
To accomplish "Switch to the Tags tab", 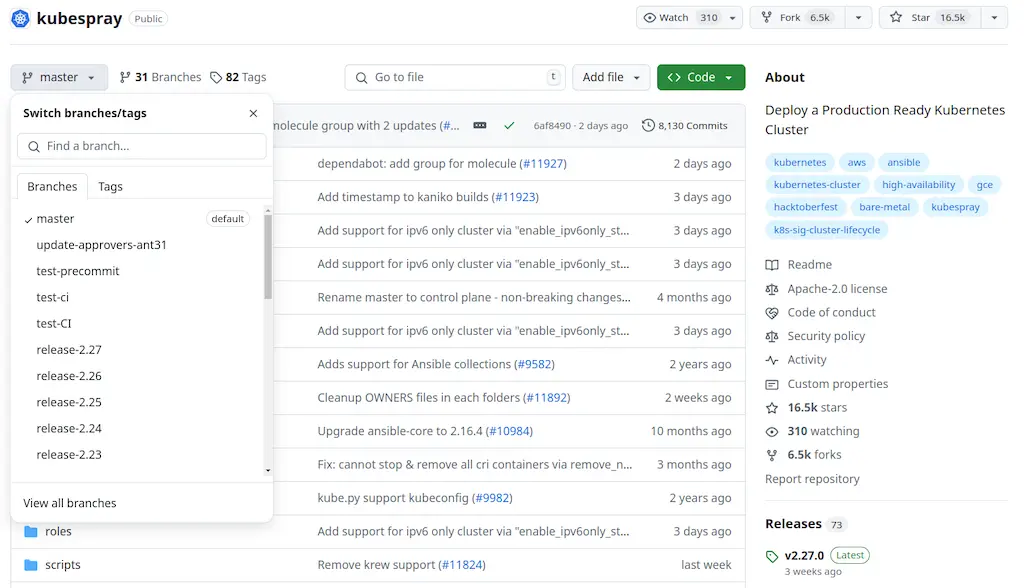I will pos(110,187).
